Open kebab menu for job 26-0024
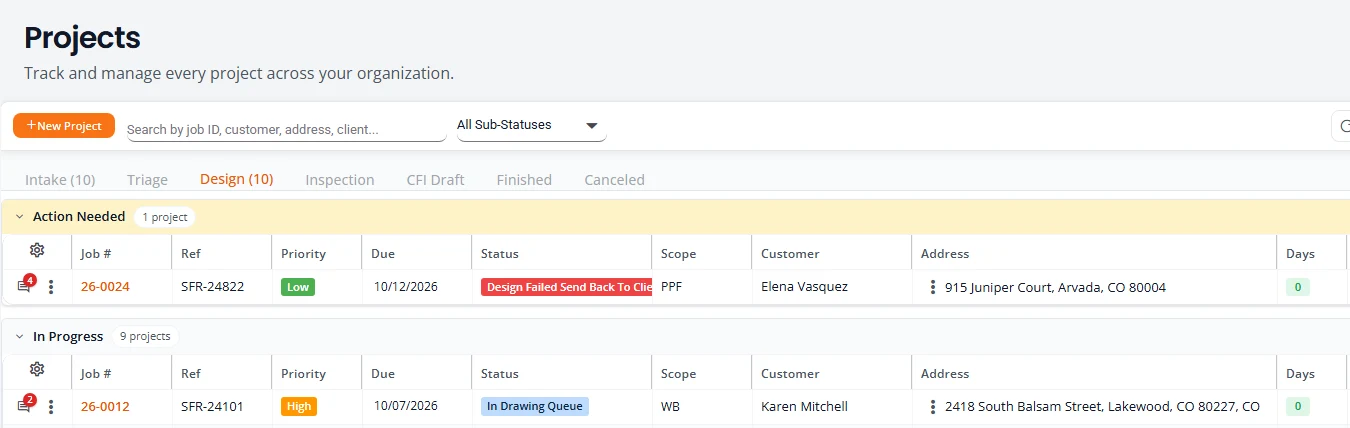 52,287
